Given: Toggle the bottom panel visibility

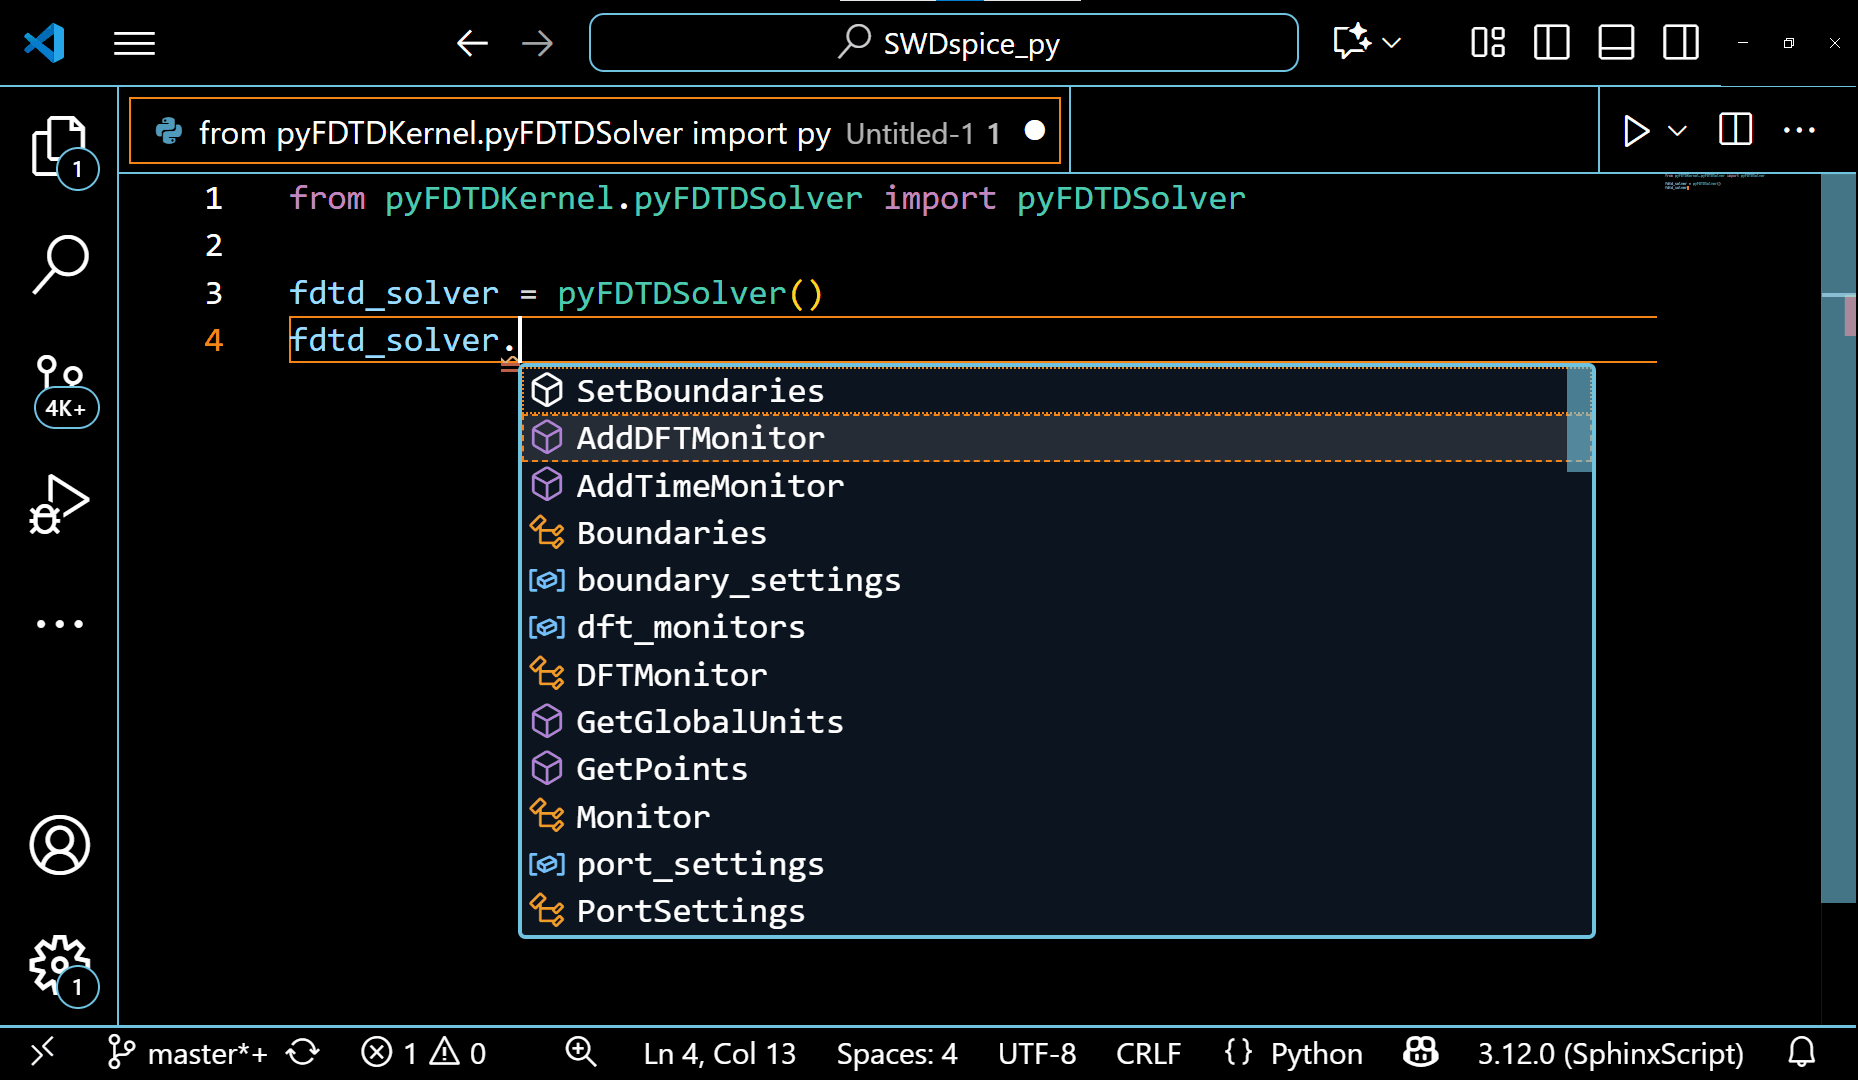Looking at the screenshot, I should (1616, 43).
